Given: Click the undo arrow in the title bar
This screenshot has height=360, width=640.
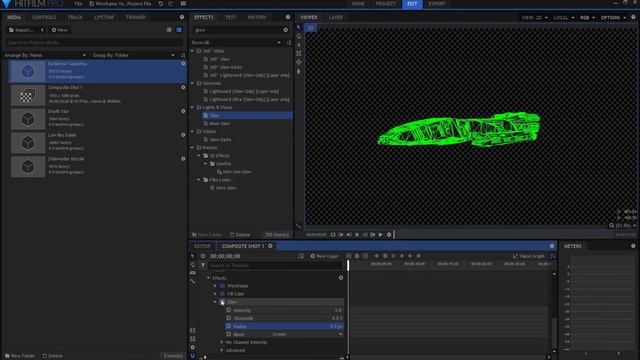Looking at the screenshot, I should coord(160,4).
